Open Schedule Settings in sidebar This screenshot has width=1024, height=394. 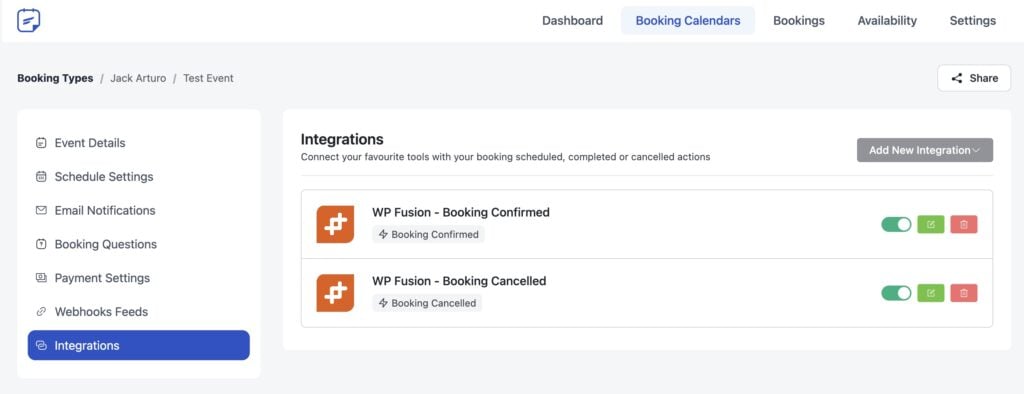(x=138, y=176)
